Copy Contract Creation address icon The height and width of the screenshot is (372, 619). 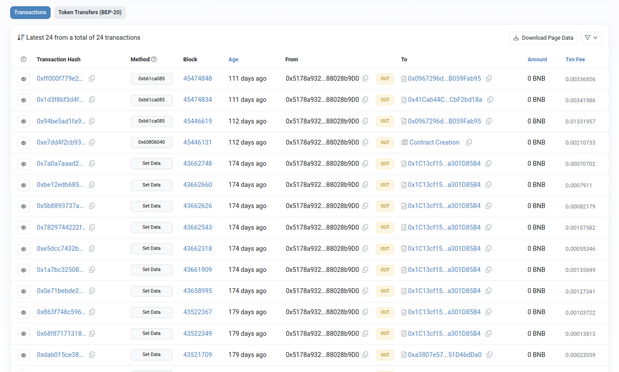pyautogui.click(x=469, y=142)
